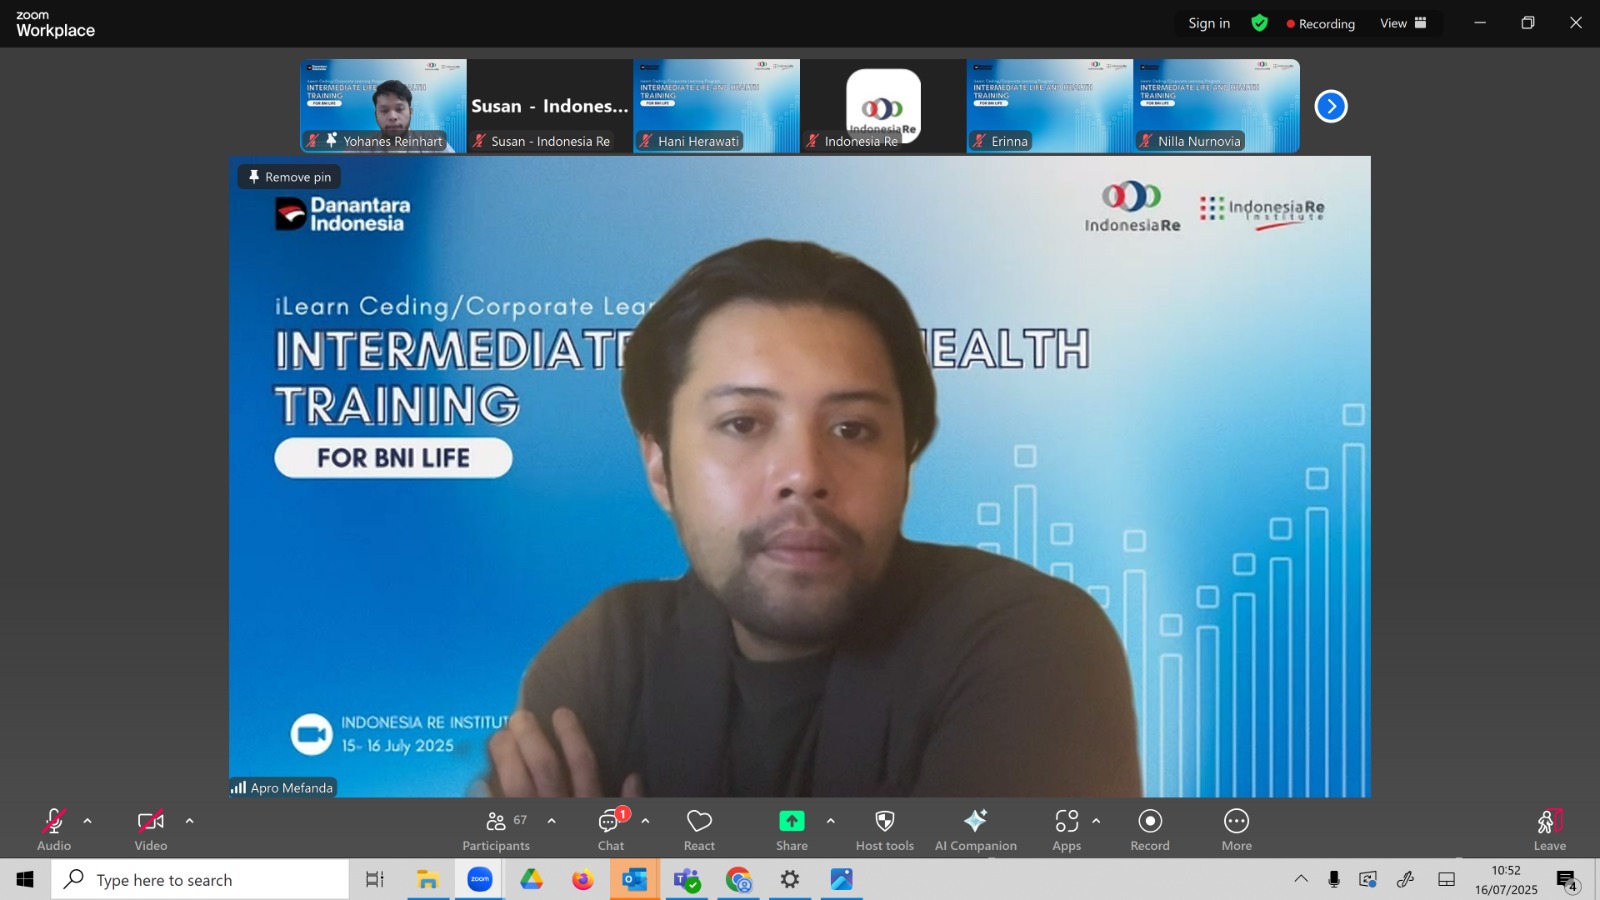Screen dimensions: 1600x900
Task: Open More options menu
Action: tap(1237, 830)
